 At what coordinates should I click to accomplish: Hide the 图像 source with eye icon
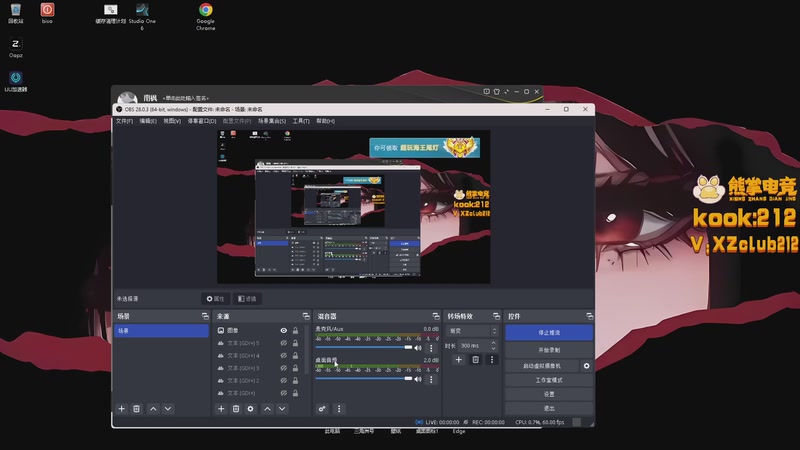284,331
